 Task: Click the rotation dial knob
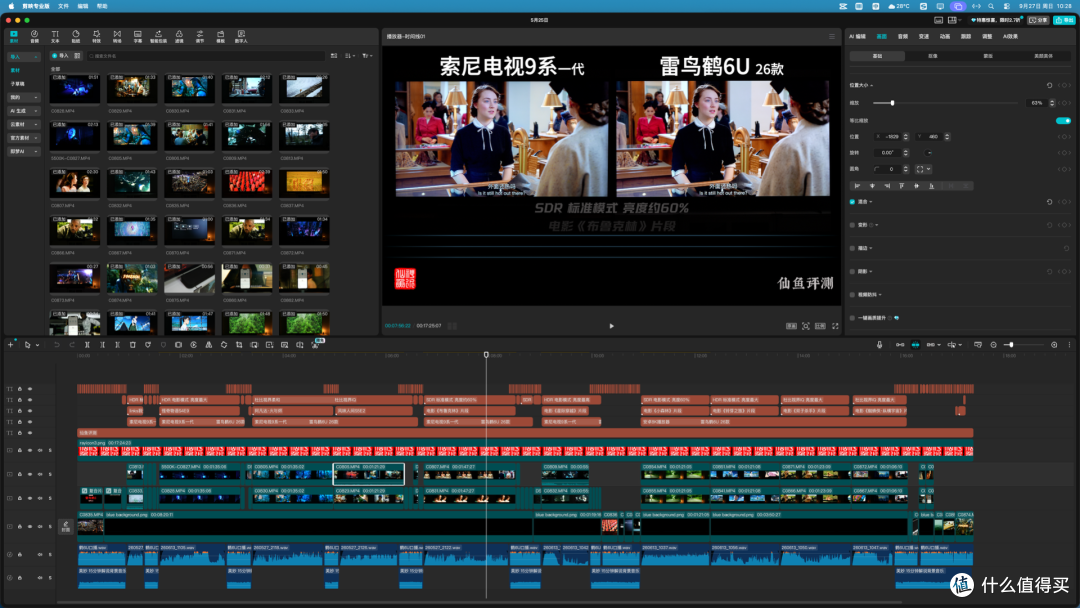pos(928,153)
